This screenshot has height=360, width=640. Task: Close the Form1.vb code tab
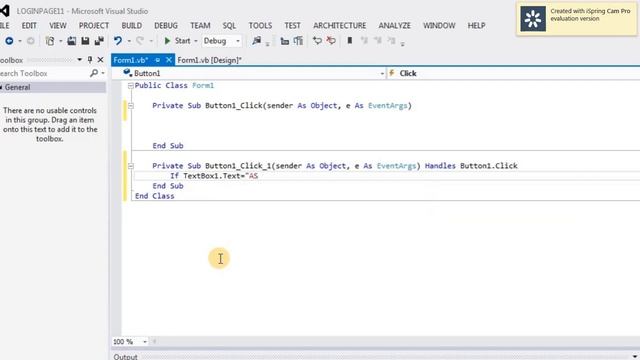(169, 60)
